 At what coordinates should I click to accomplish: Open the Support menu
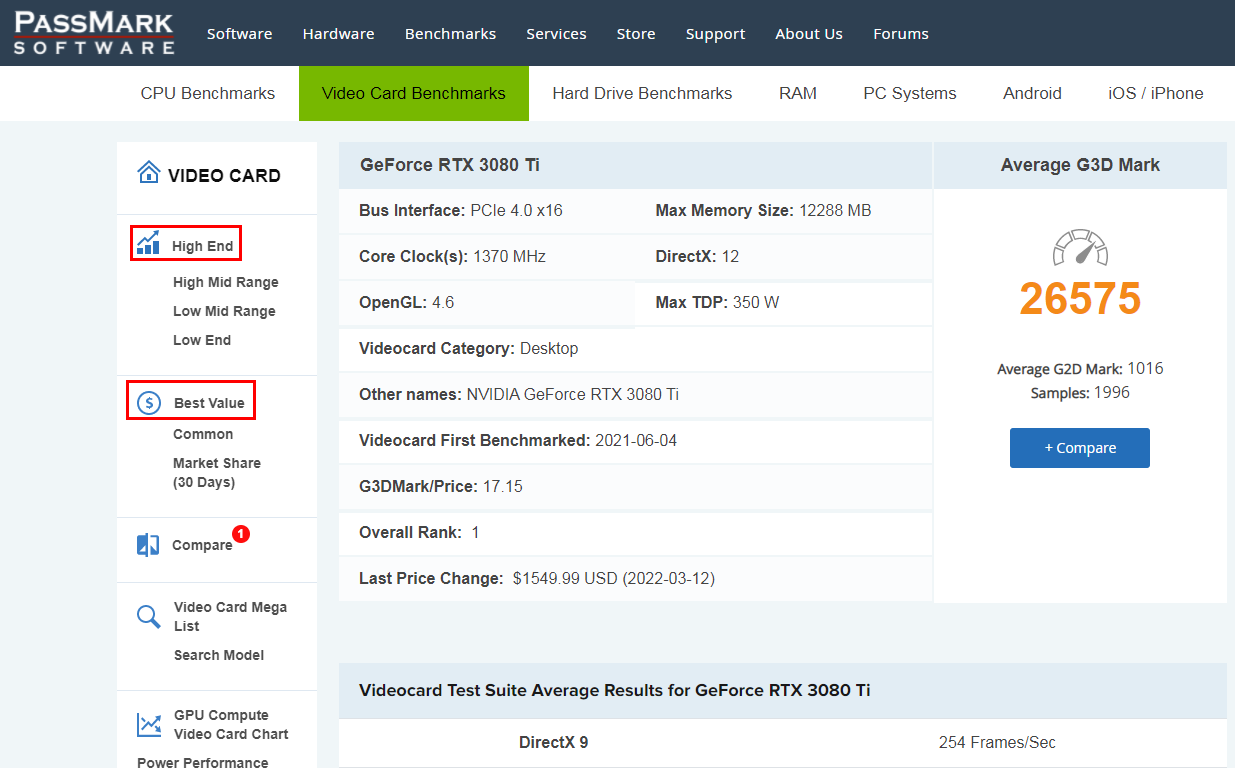(715, 34)
